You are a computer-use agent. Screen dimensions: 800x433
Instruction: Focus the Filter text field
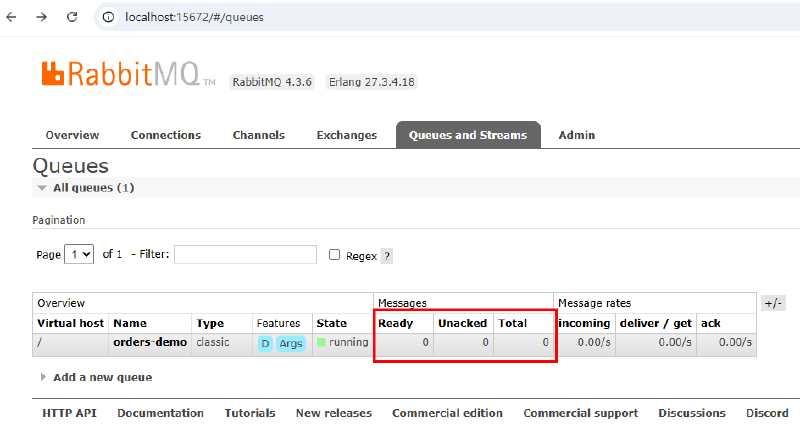point(245,254)
